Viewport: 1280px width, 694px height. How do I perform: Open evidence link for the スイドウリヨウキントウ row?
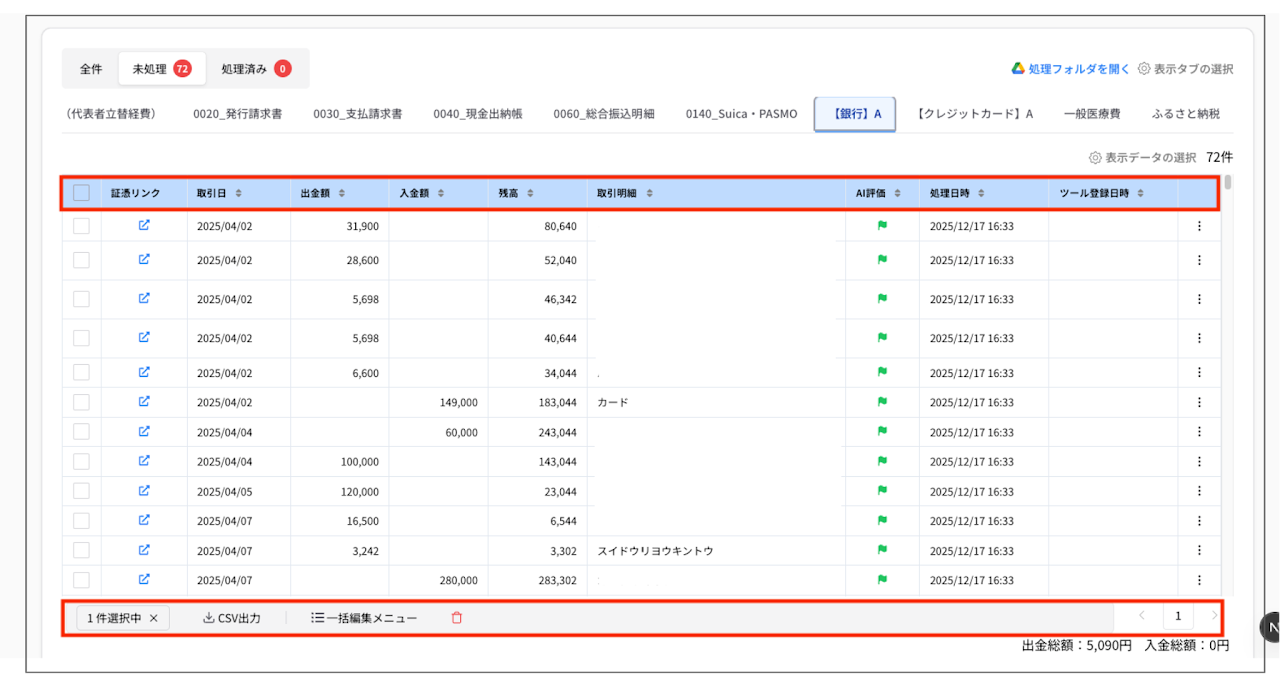coord(144,550)
